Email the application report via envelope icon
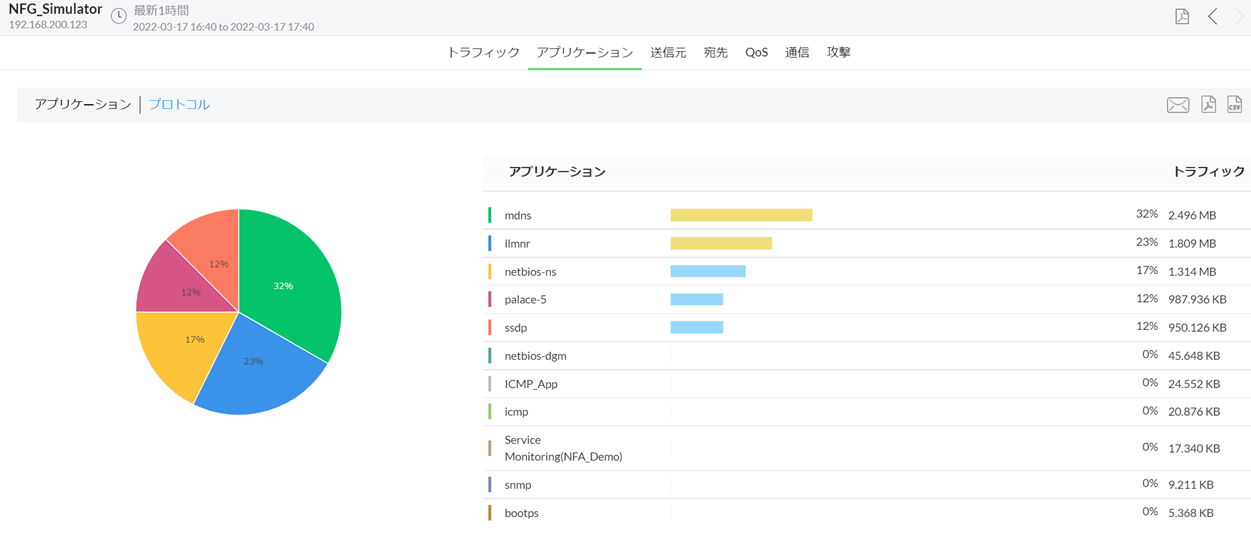 (x=1178, y=105)
